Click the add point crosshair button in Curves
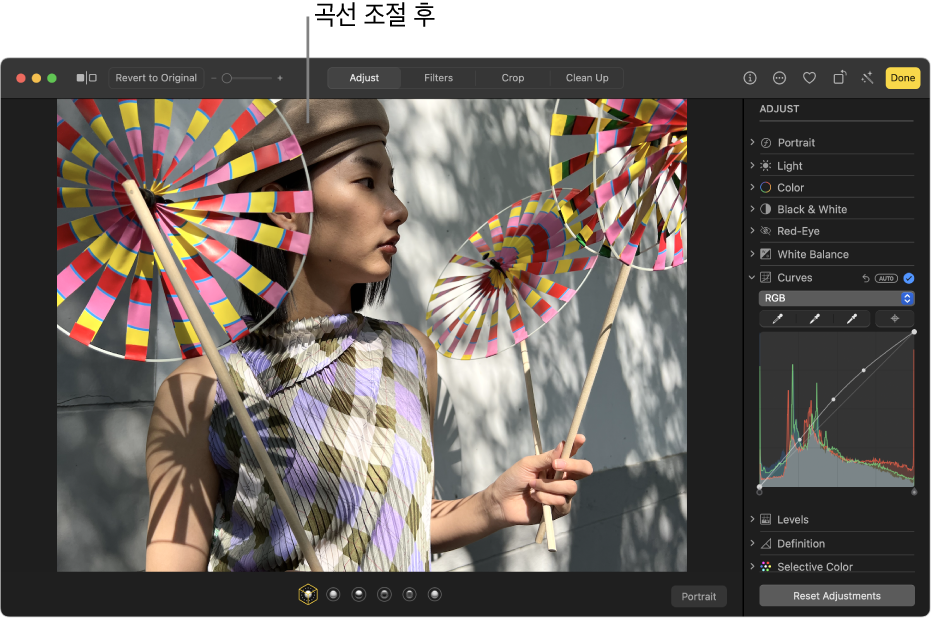931x620 pixels. (895, 319)
